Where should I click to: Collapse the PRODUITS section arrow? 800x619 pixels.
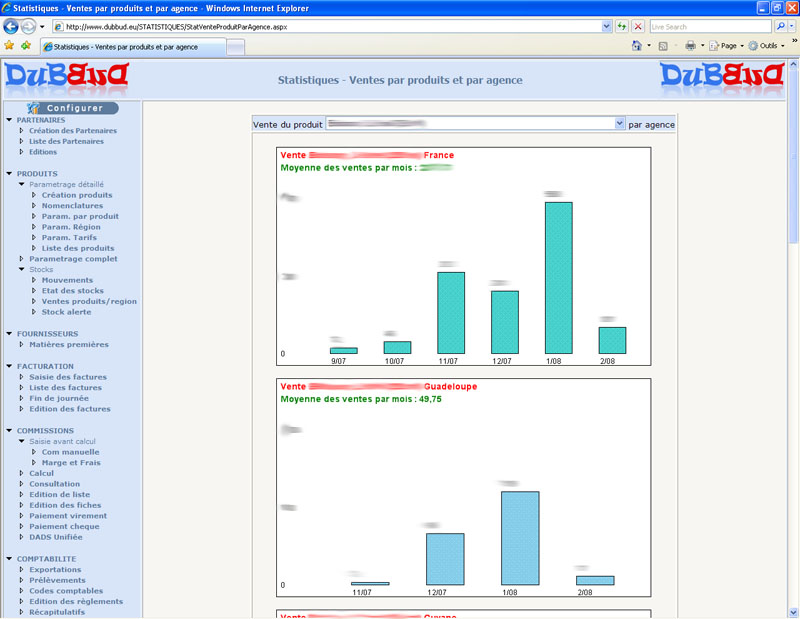9,174
